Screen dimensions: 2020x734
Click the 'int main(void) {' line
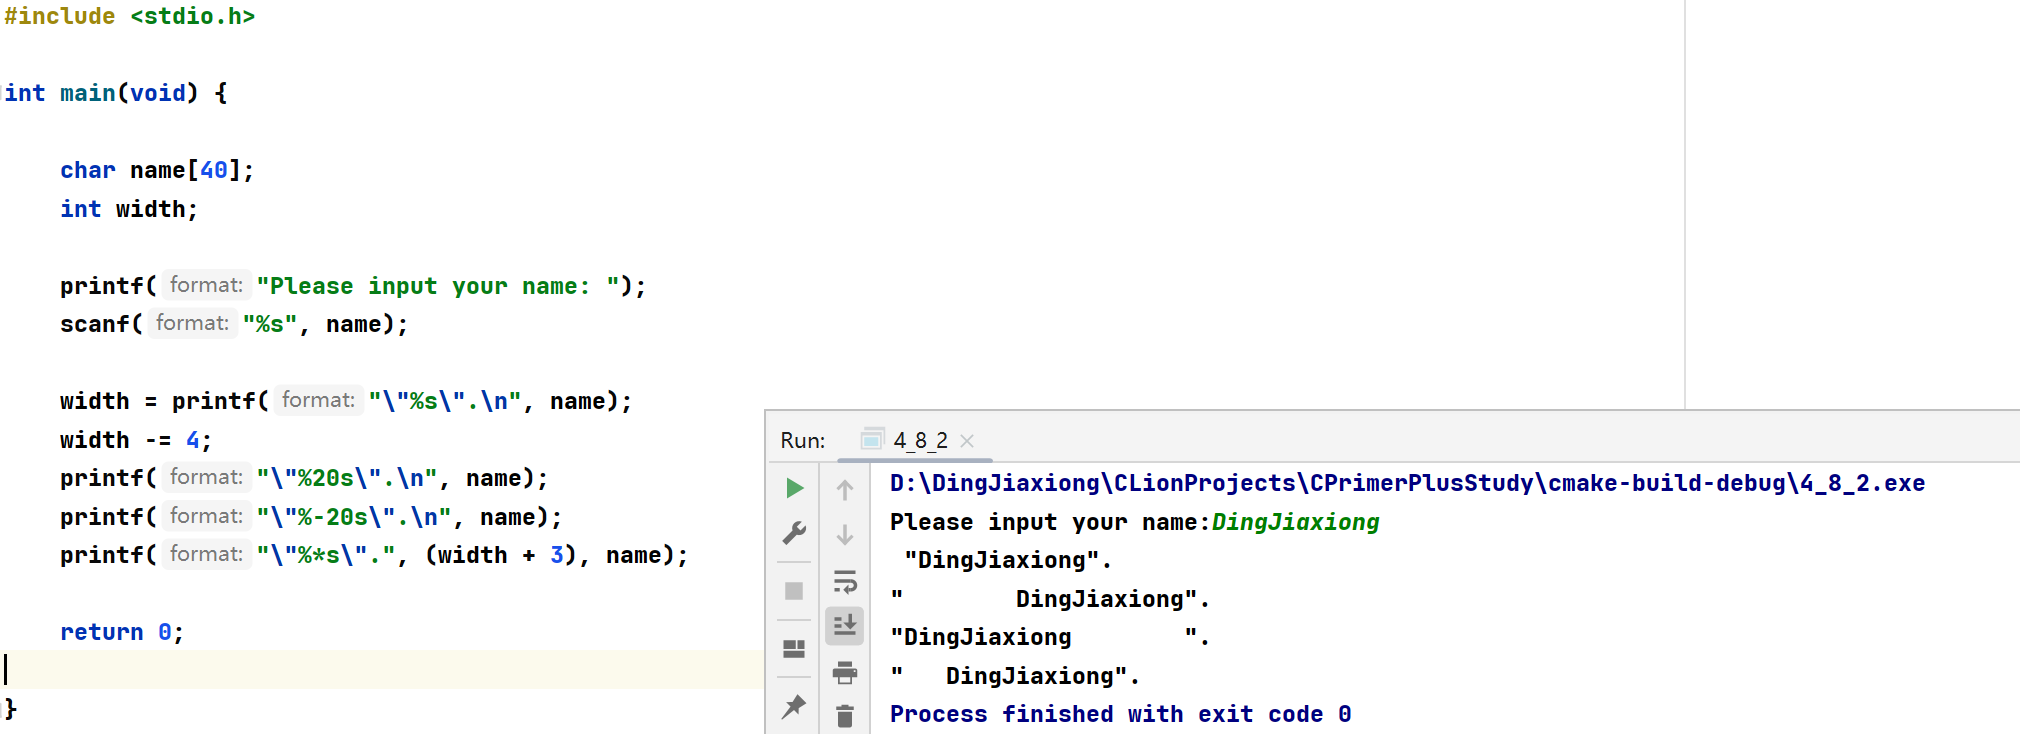click(116, 93)
